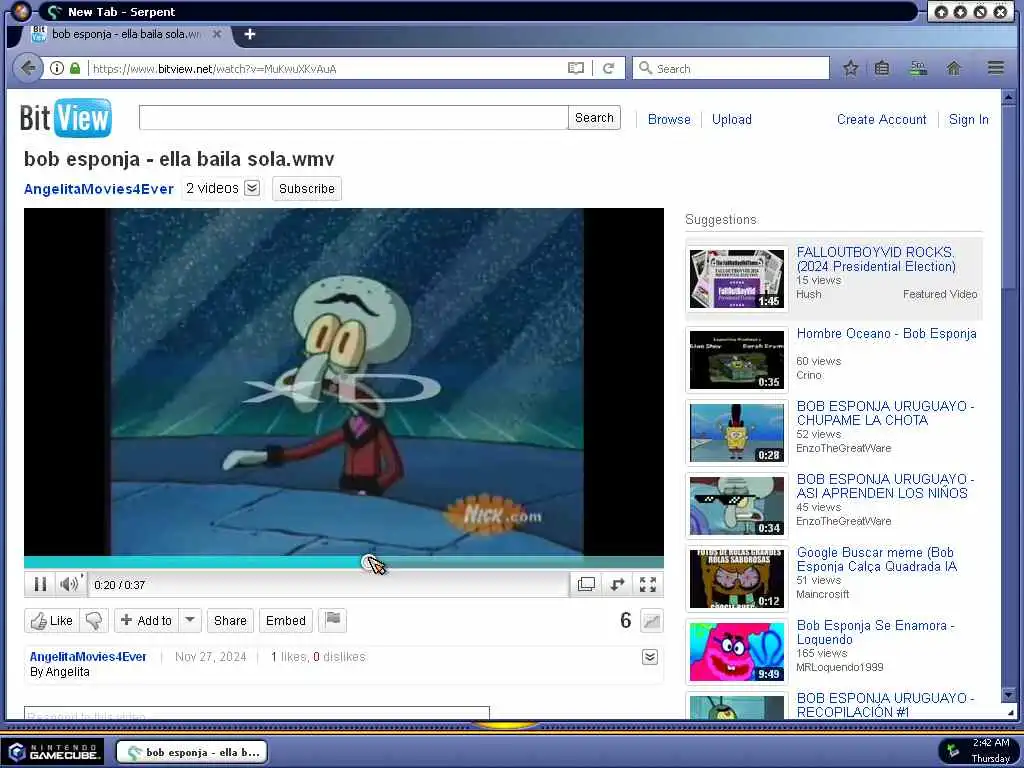Open Hombre Oceano - Bob Esponja link

tap(886, 334)
